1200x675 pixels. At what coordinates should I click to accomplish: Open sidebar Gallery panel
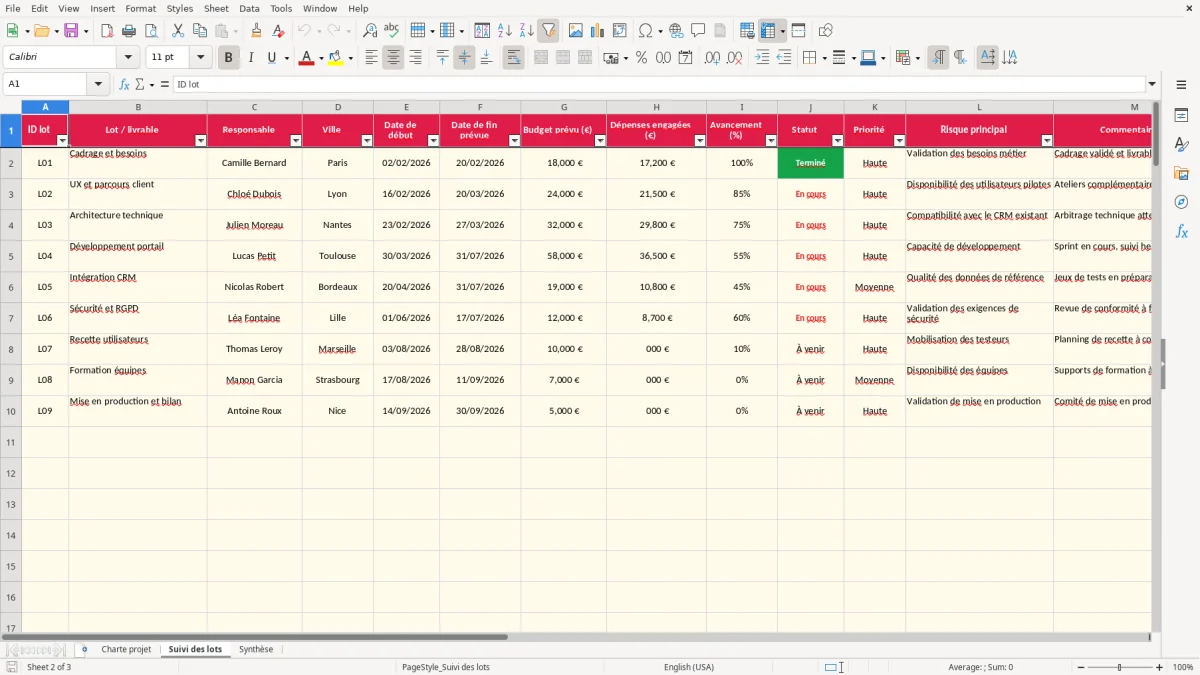coord(1181,173)
